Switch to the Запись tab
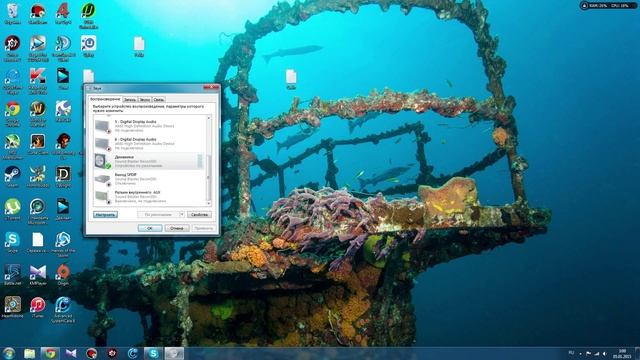640x360 pixels. tap(130, 100)
